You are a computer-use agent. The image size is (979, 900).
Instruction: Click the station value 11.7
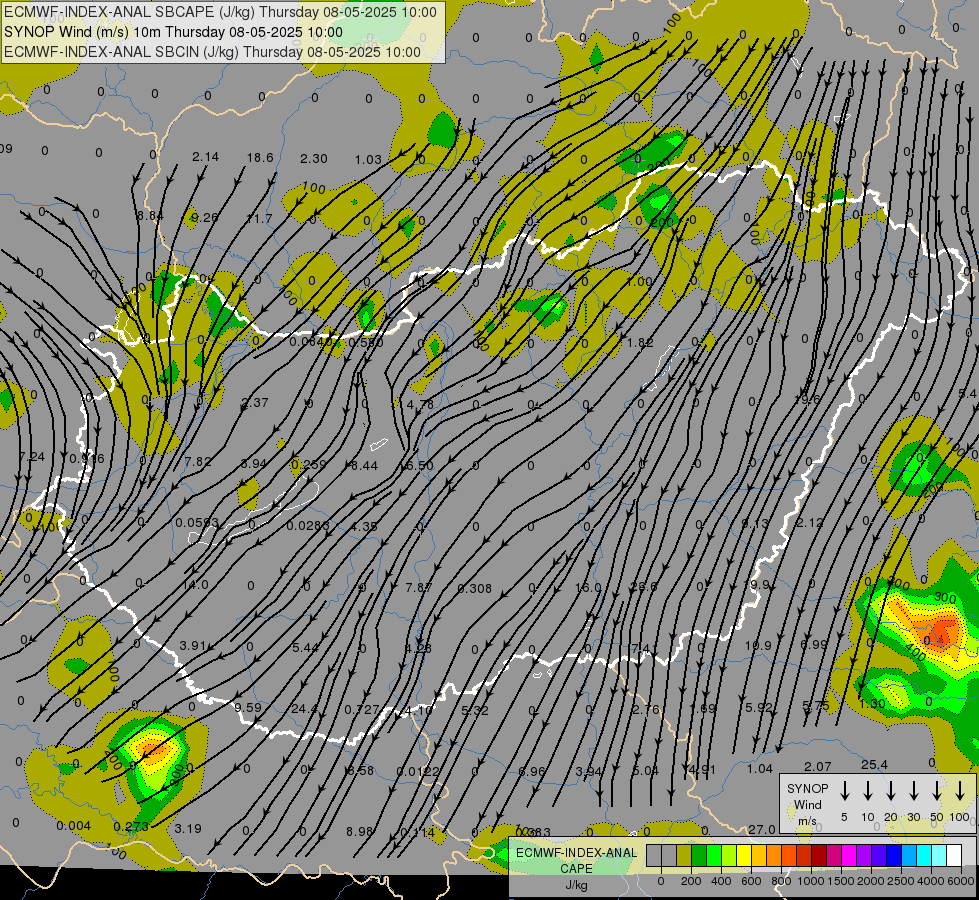pyautogui.click(x=259, y=219)
